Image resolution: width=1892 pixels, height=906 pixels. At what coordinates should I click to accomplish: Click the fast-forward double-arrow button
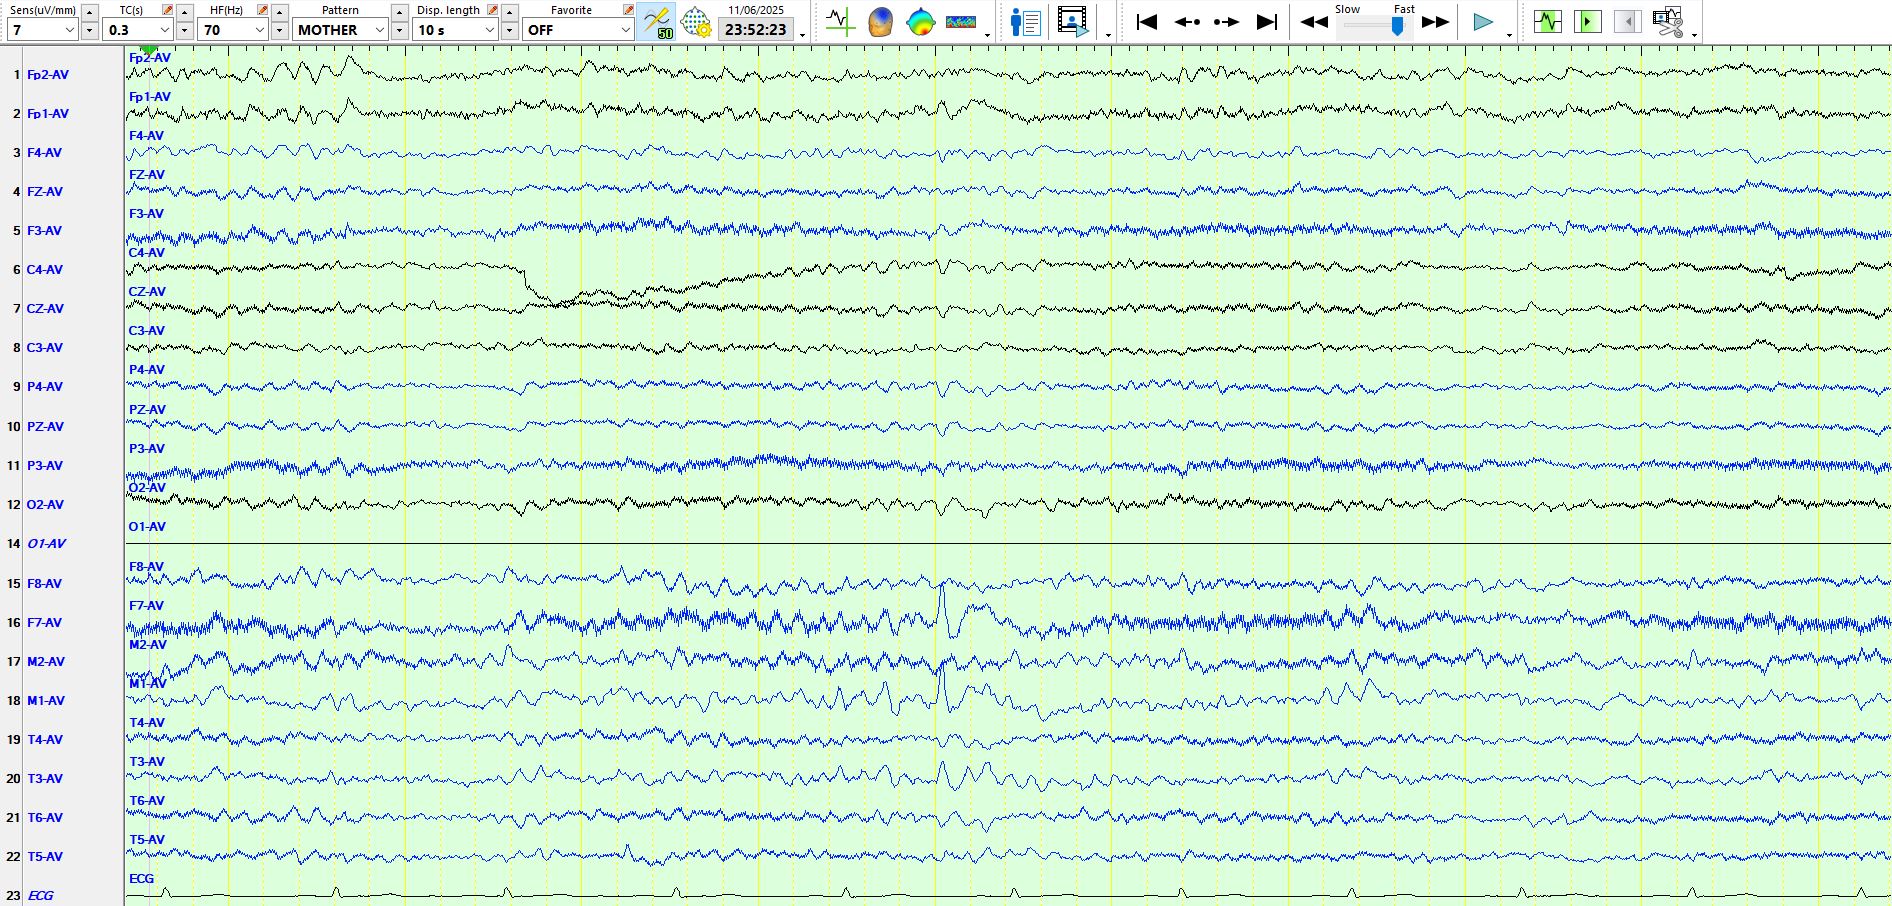pos(1436,22)
